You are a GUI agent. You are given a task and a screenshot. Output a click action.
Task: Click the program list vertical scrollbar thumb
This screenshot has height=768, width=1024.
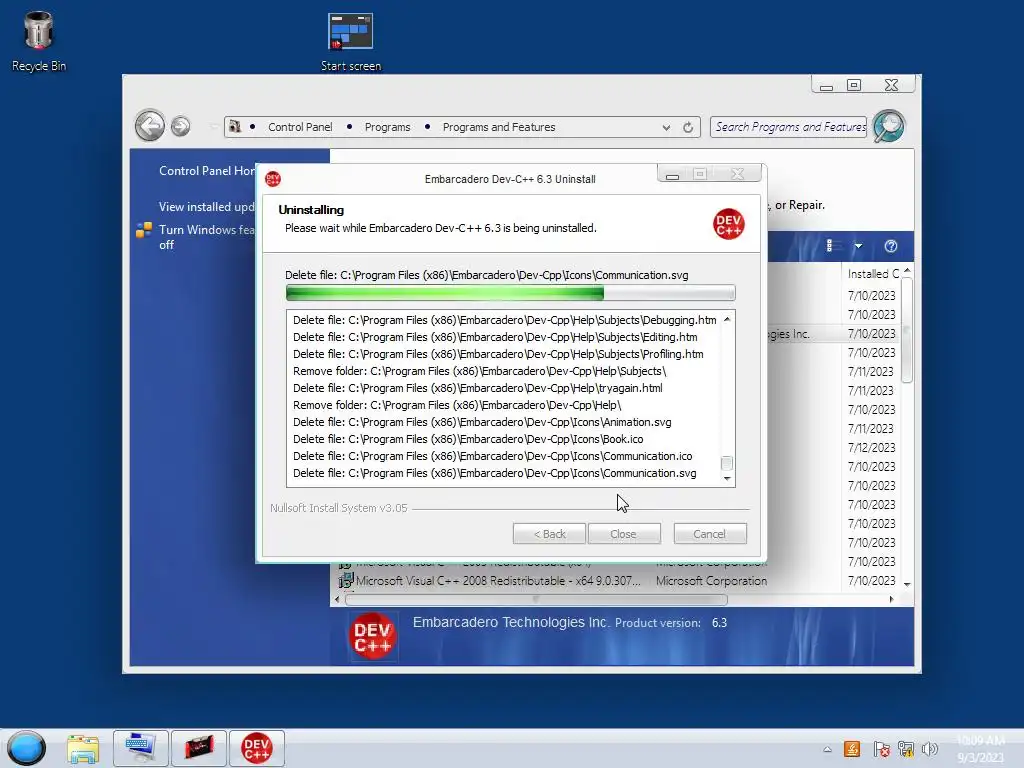906,330
